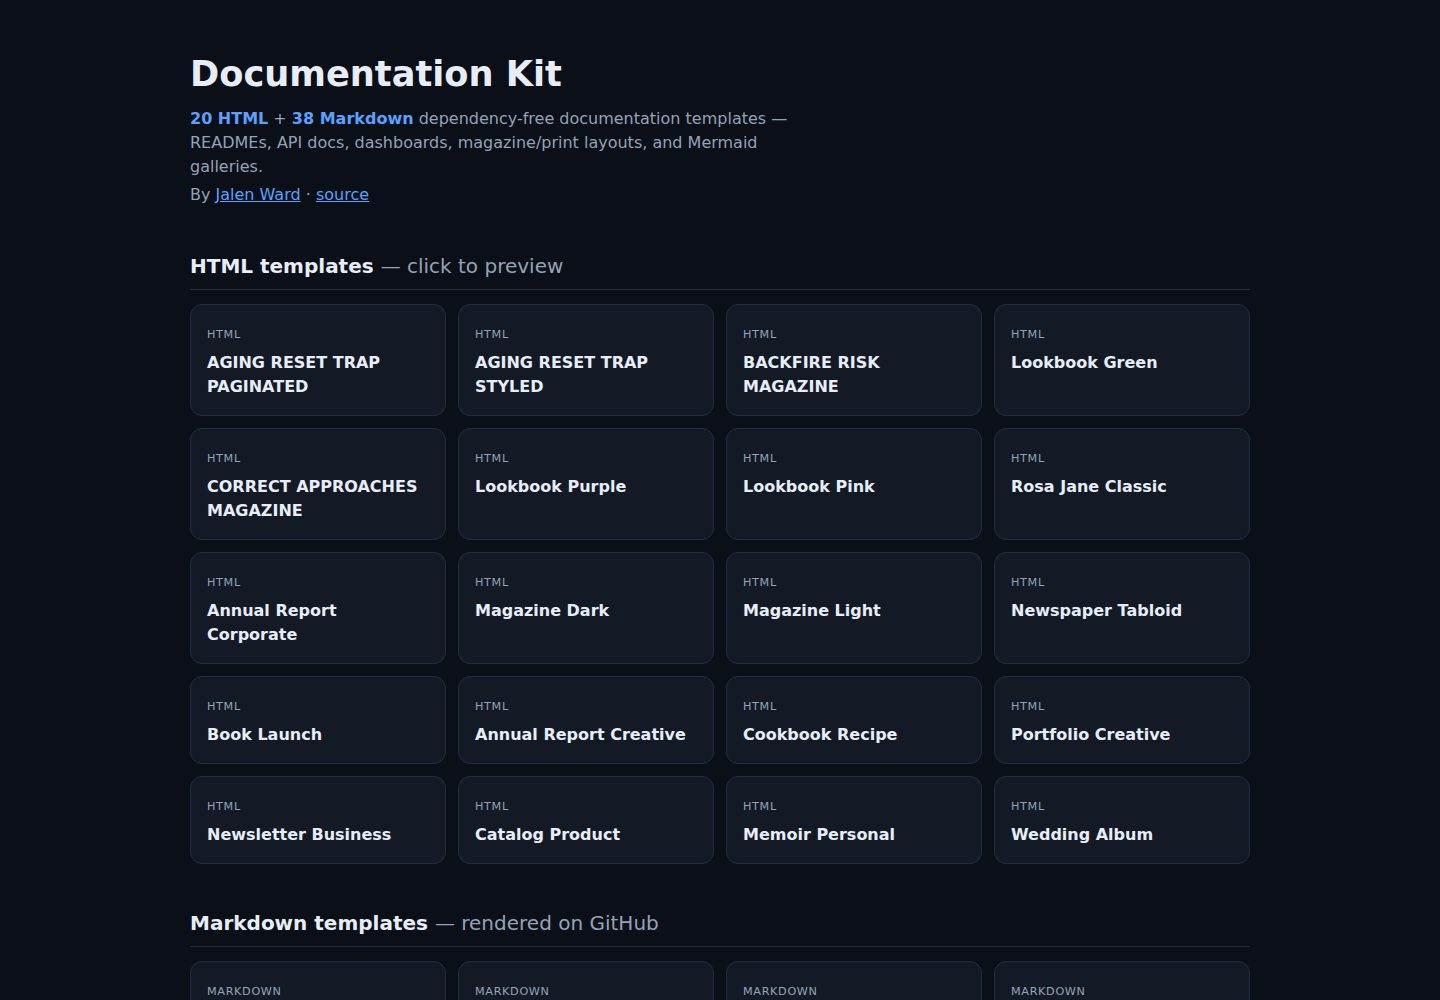Click the HTML templates section heading
The height and width of the screenshot is (1000, 1440).
(x=282, y=266)
